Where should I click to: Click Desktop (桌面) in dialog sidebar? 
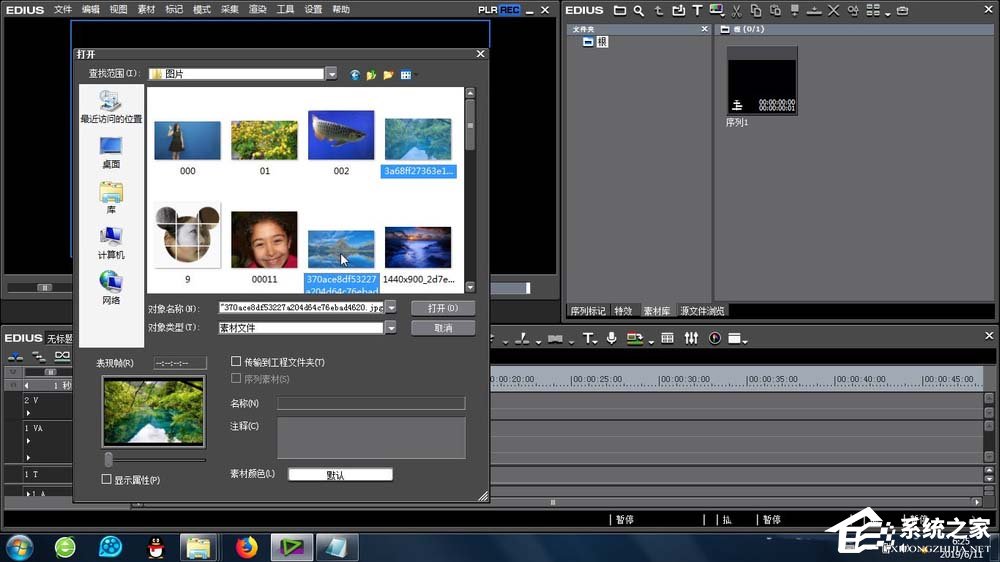111,153
